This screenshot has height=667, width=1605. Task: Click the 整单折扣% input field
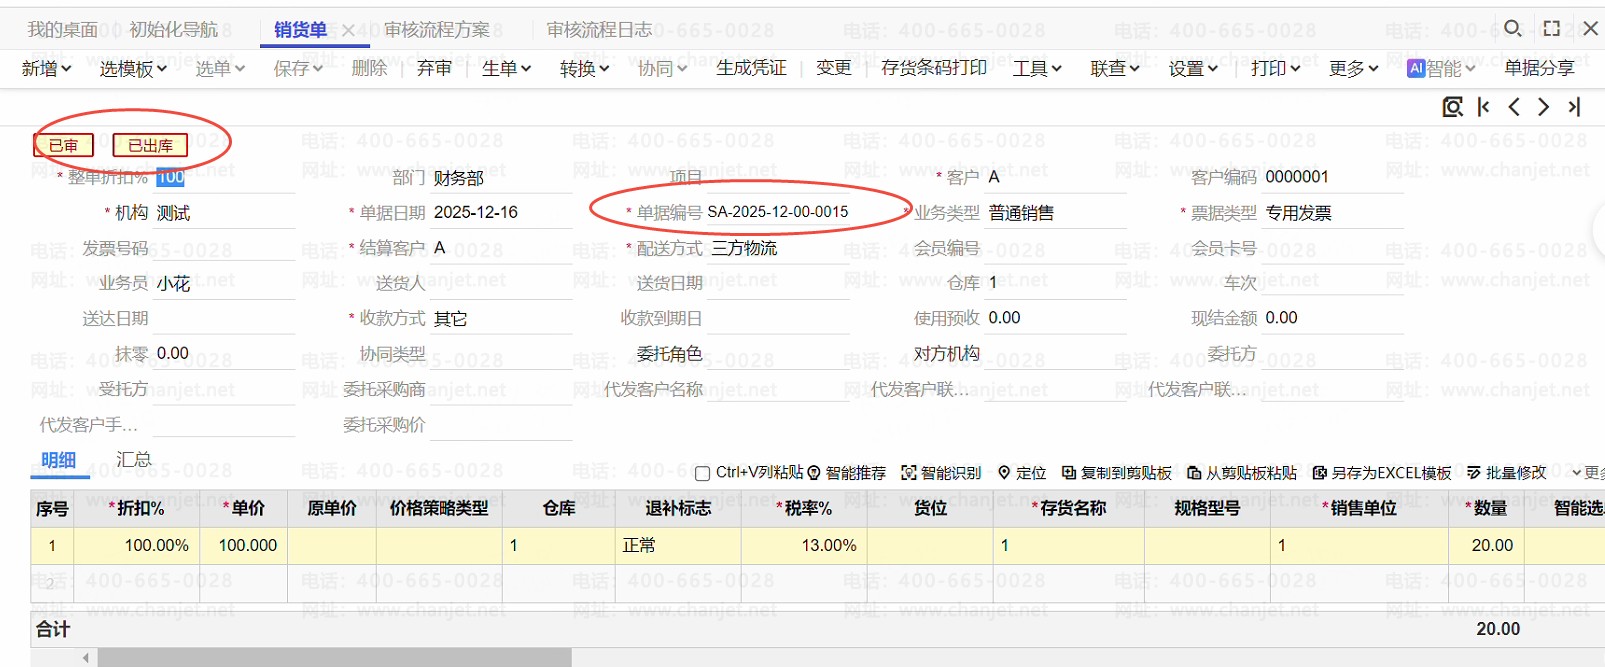click(x=225, y=177)
